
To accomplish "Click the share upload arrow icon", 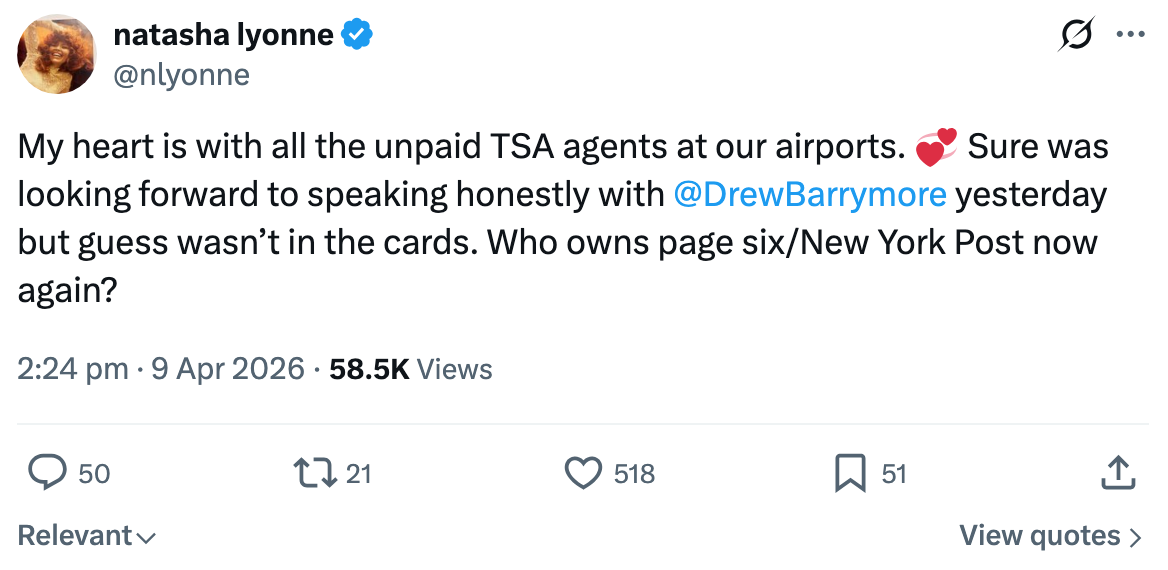I will 1118,473.
